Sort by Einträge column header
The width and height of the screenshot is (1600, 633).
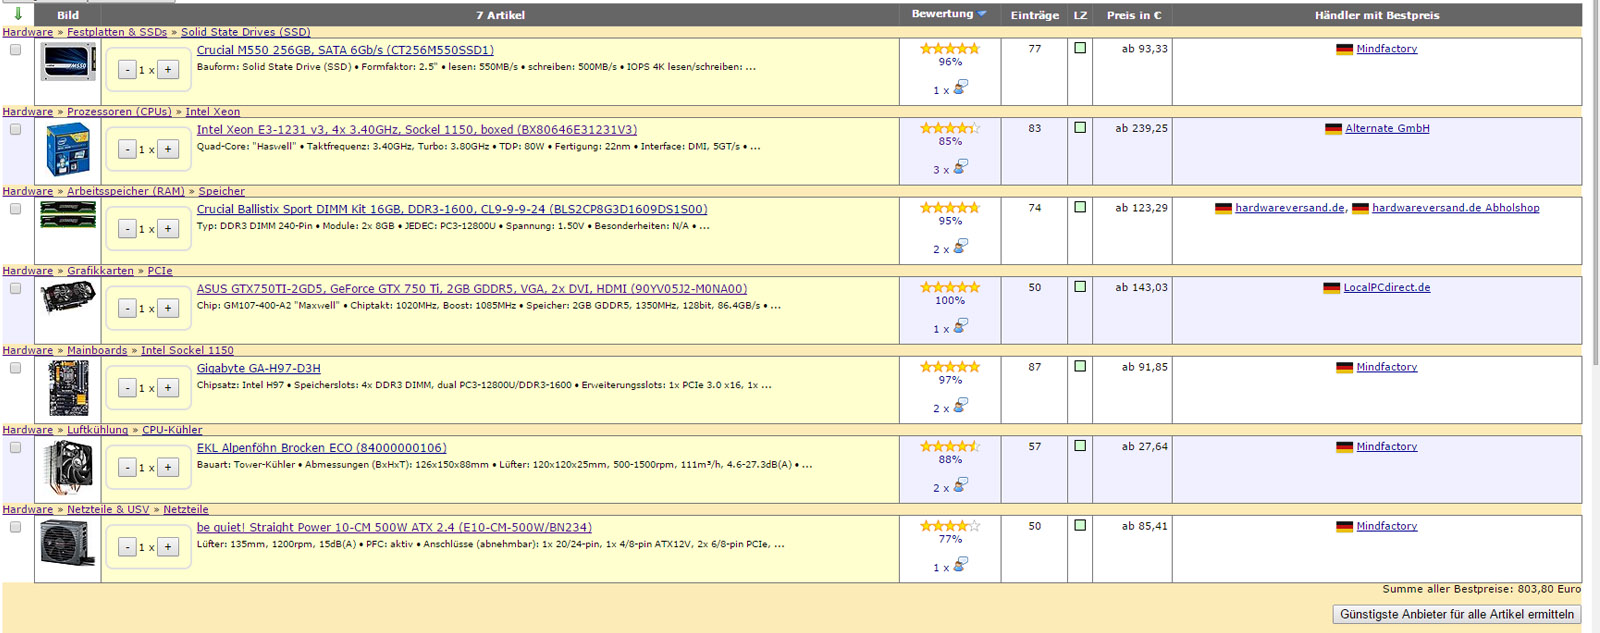click(1034, 15)
